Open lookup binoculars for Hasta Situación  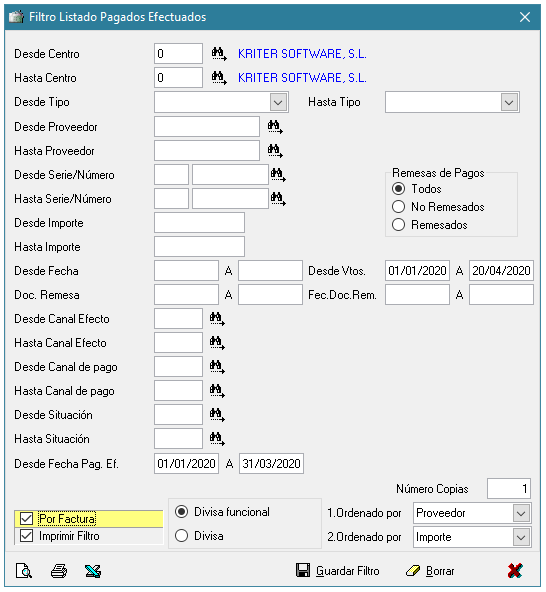pyautogui.click(x=217, y=439)
